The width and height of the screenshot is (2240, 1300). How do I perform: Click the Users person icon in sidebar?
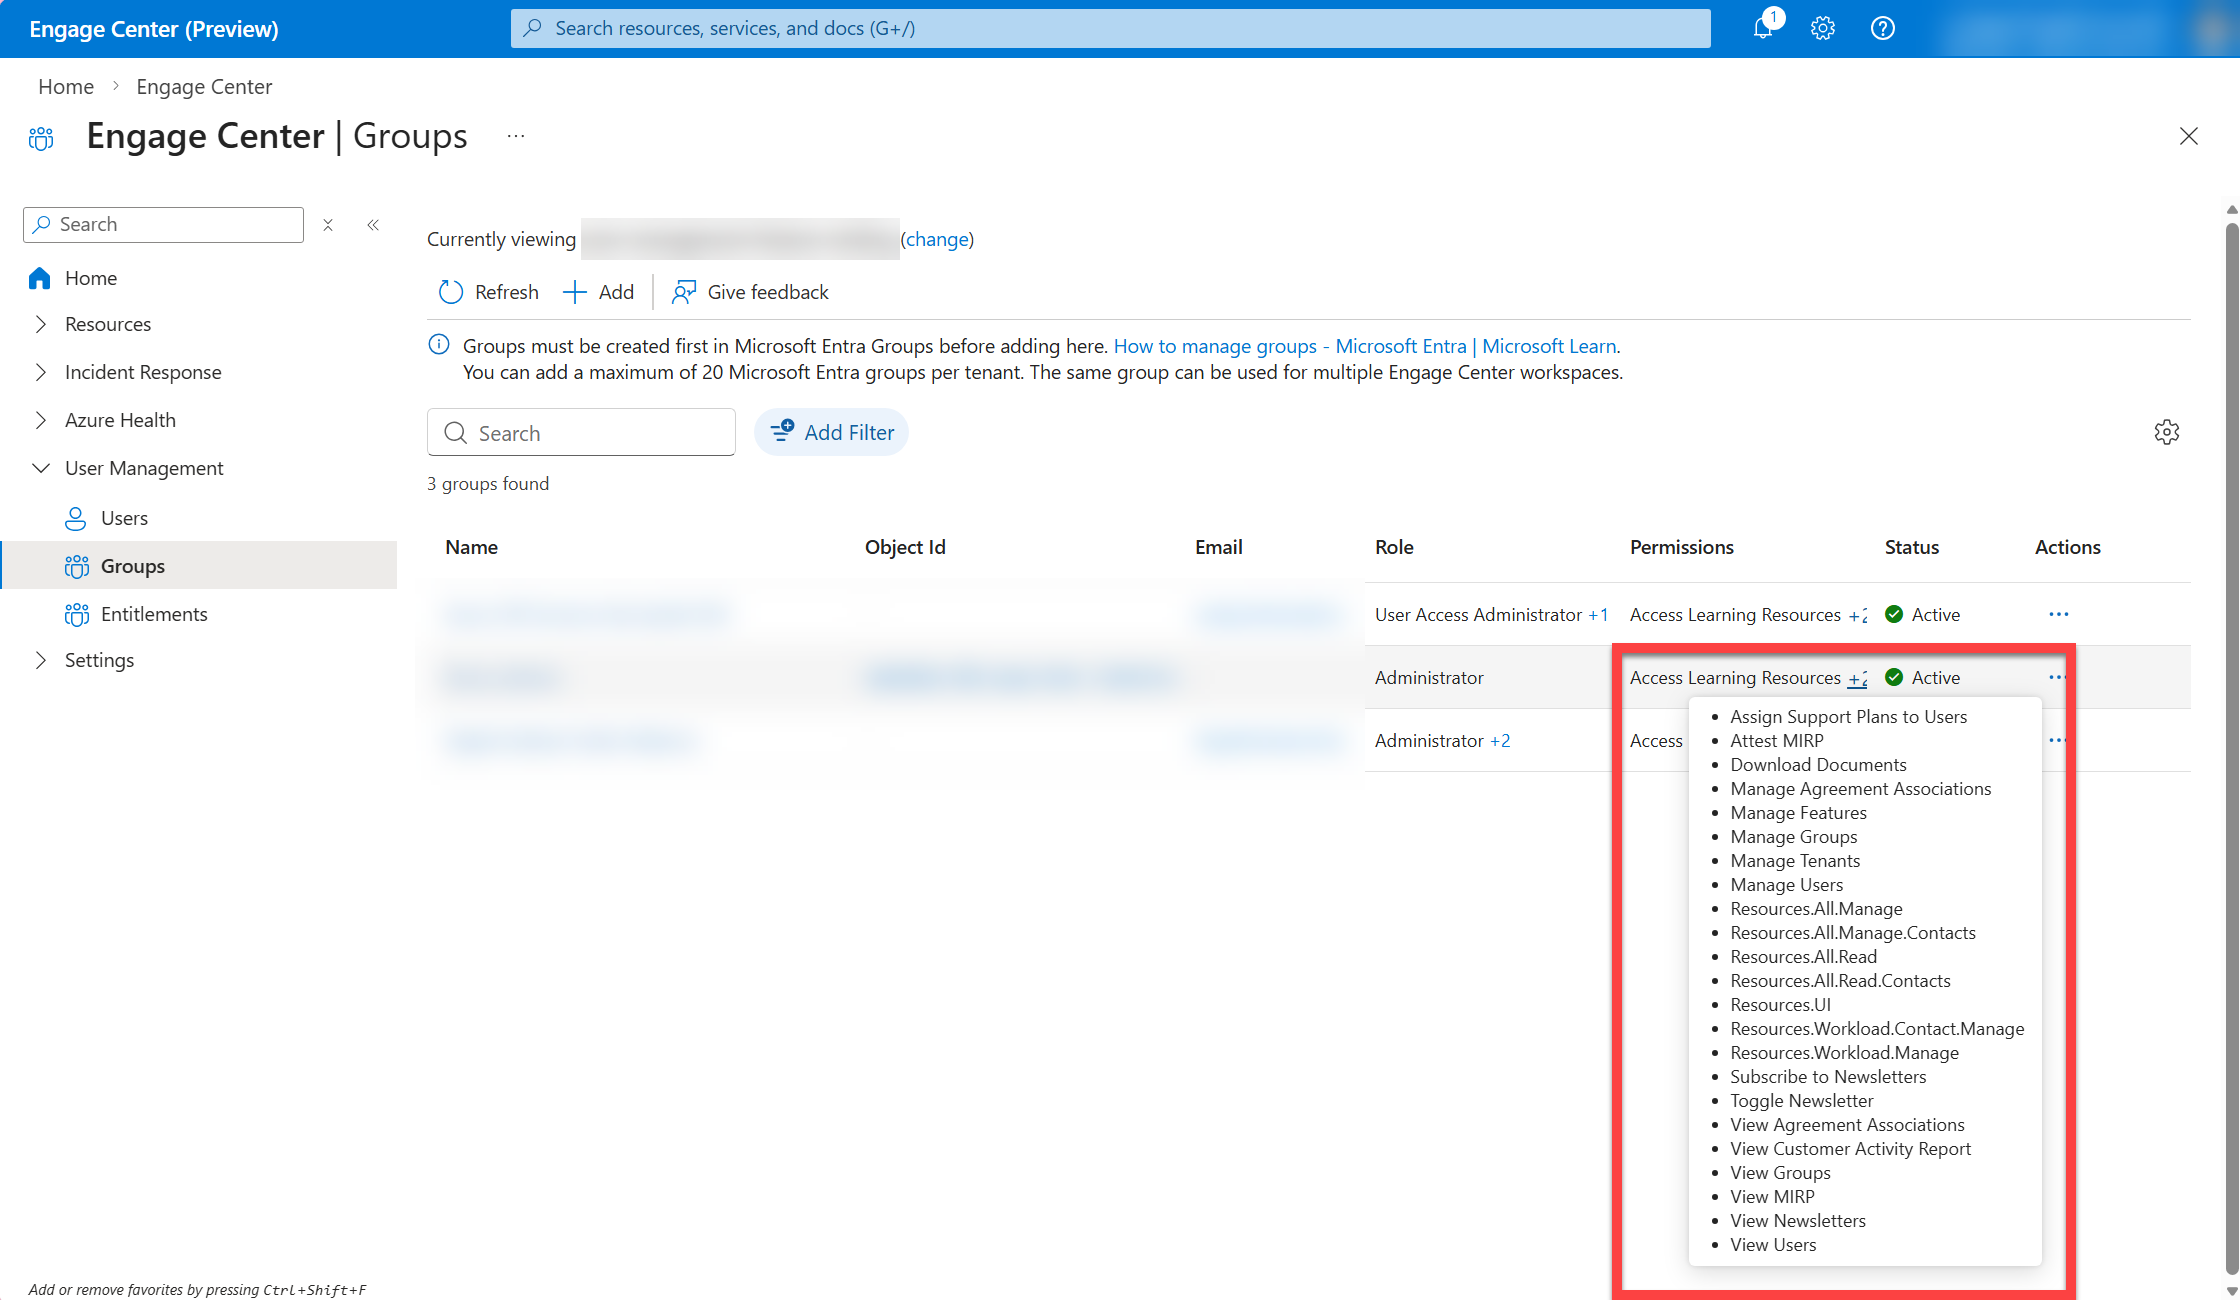tap(76, 518)
